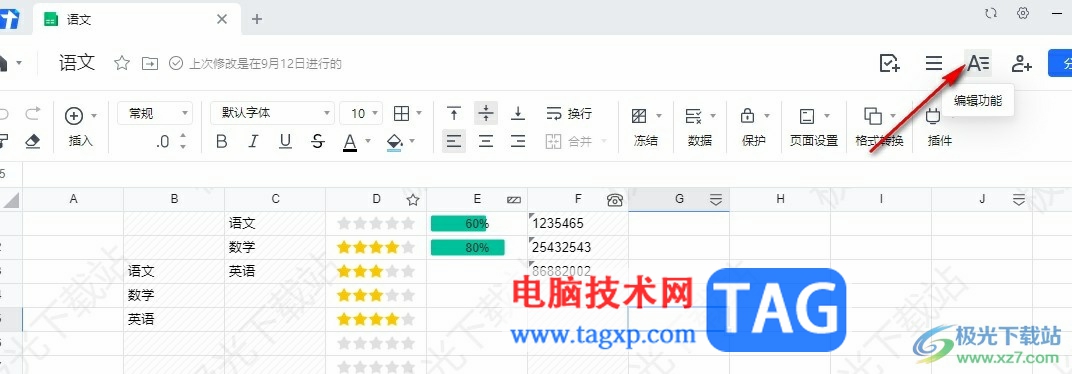Open the 冻结 dropdown arrow

(659, 116)
